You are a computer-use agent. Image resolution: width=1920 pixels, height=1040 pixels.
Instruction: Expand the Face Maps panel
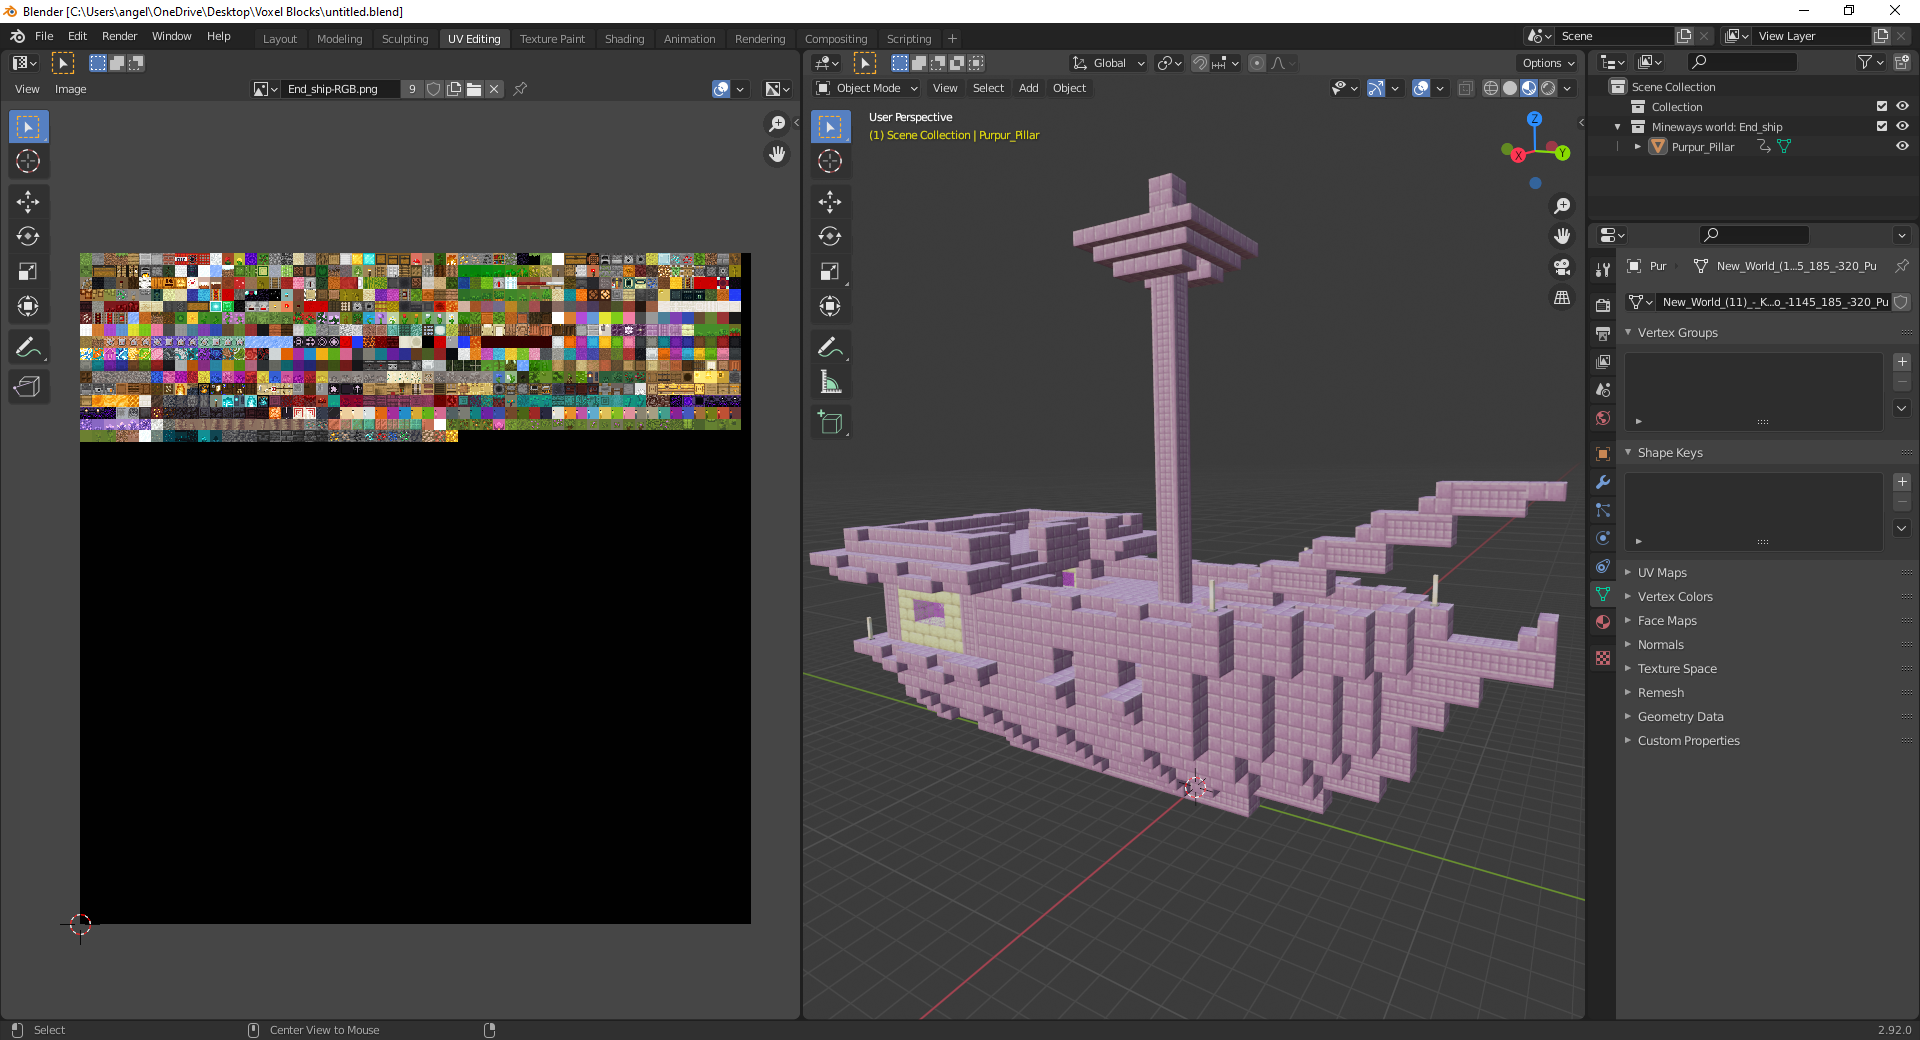(x=1667, y=621)
